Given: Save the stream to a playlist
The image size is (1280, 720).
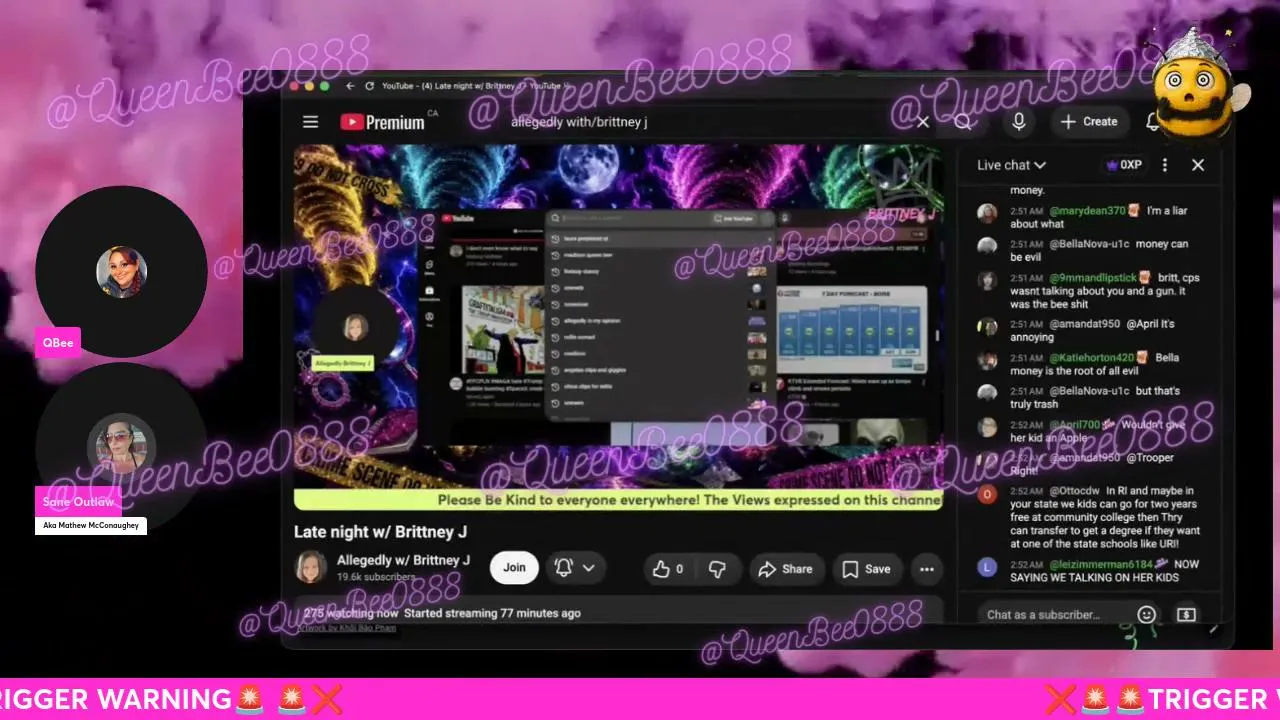Looking at the screenshot, I should coord(866,569).
